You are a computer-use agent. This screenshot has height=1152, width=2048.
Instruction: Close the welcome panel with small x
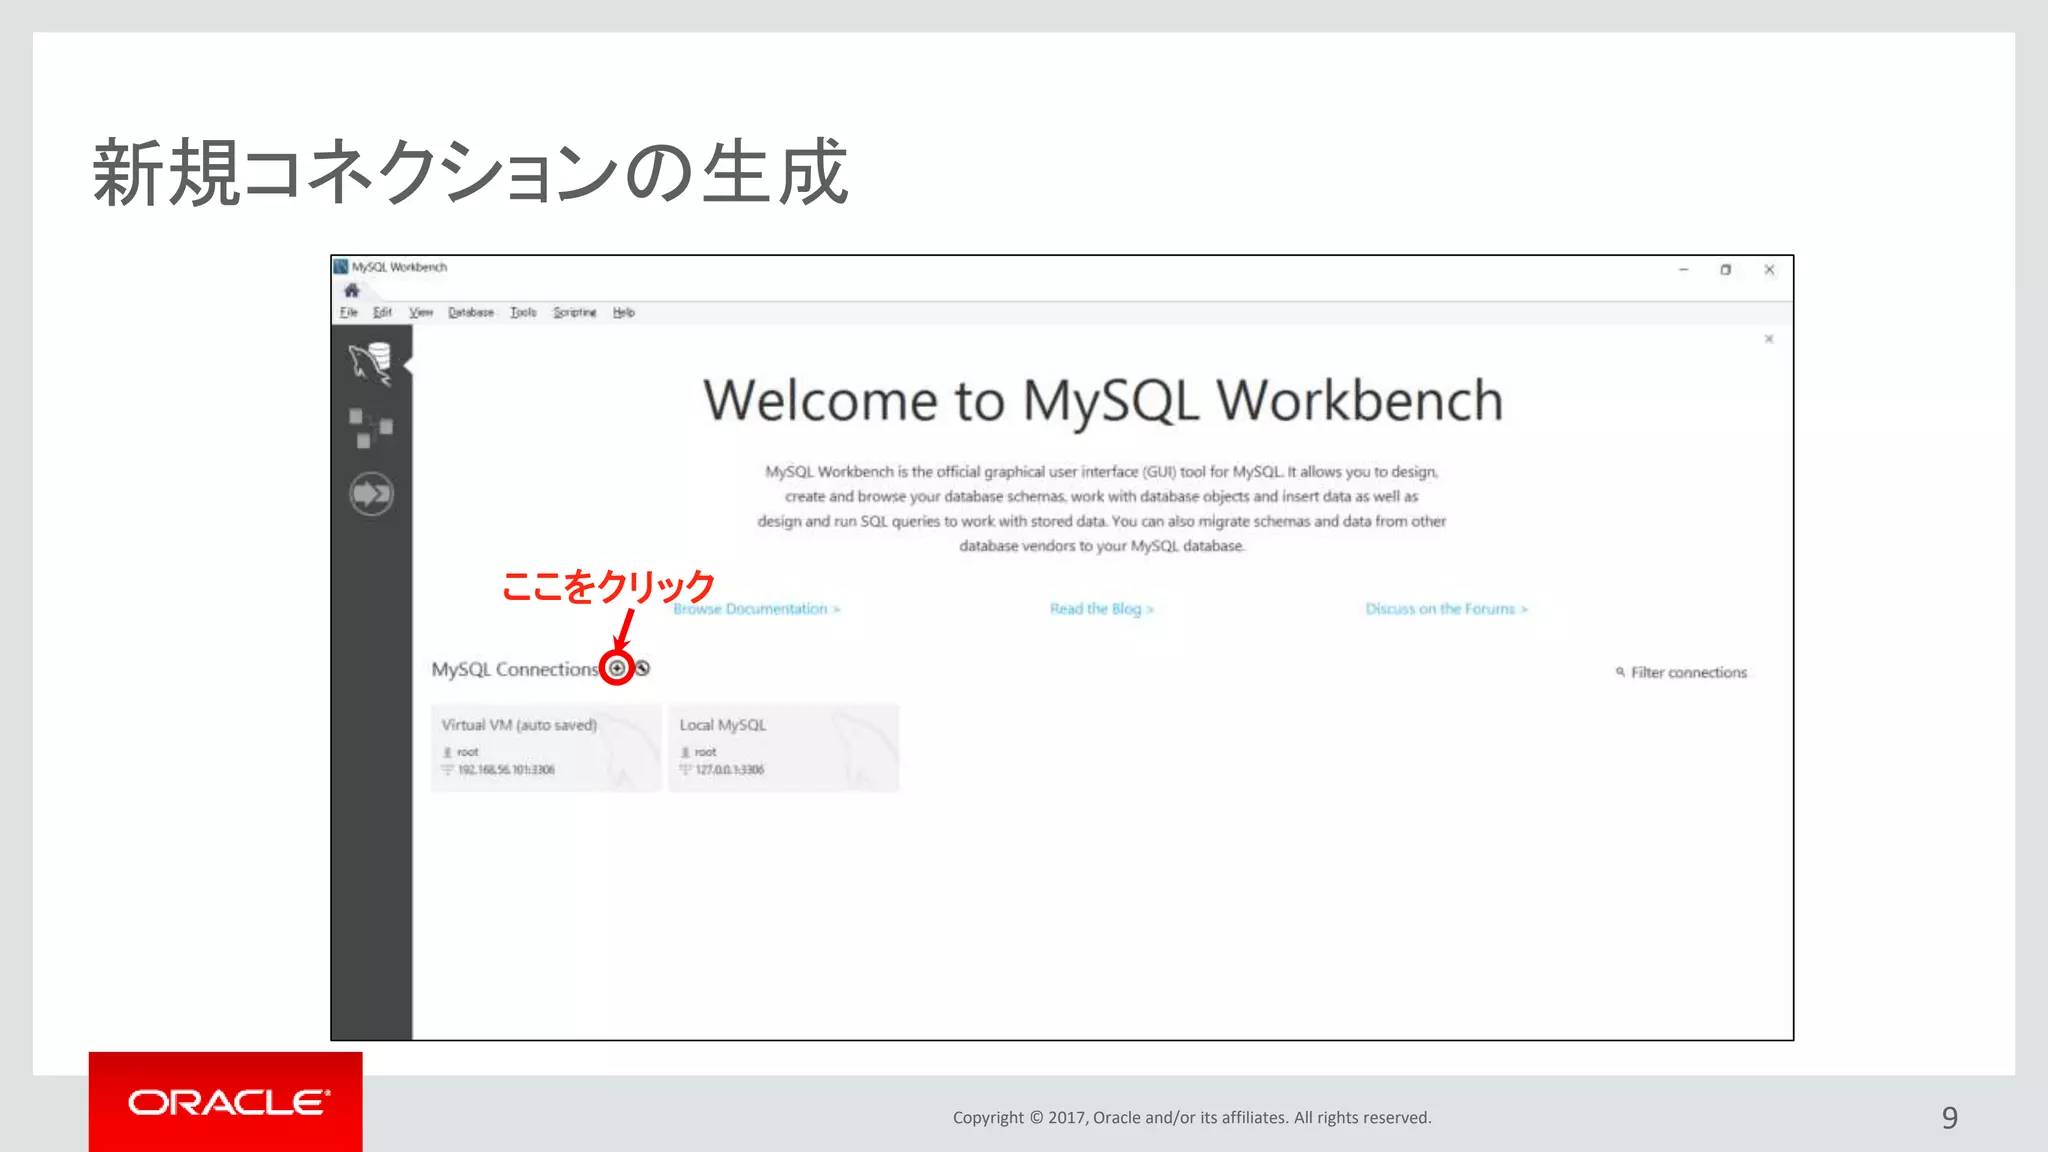[x=1769, y=339]
